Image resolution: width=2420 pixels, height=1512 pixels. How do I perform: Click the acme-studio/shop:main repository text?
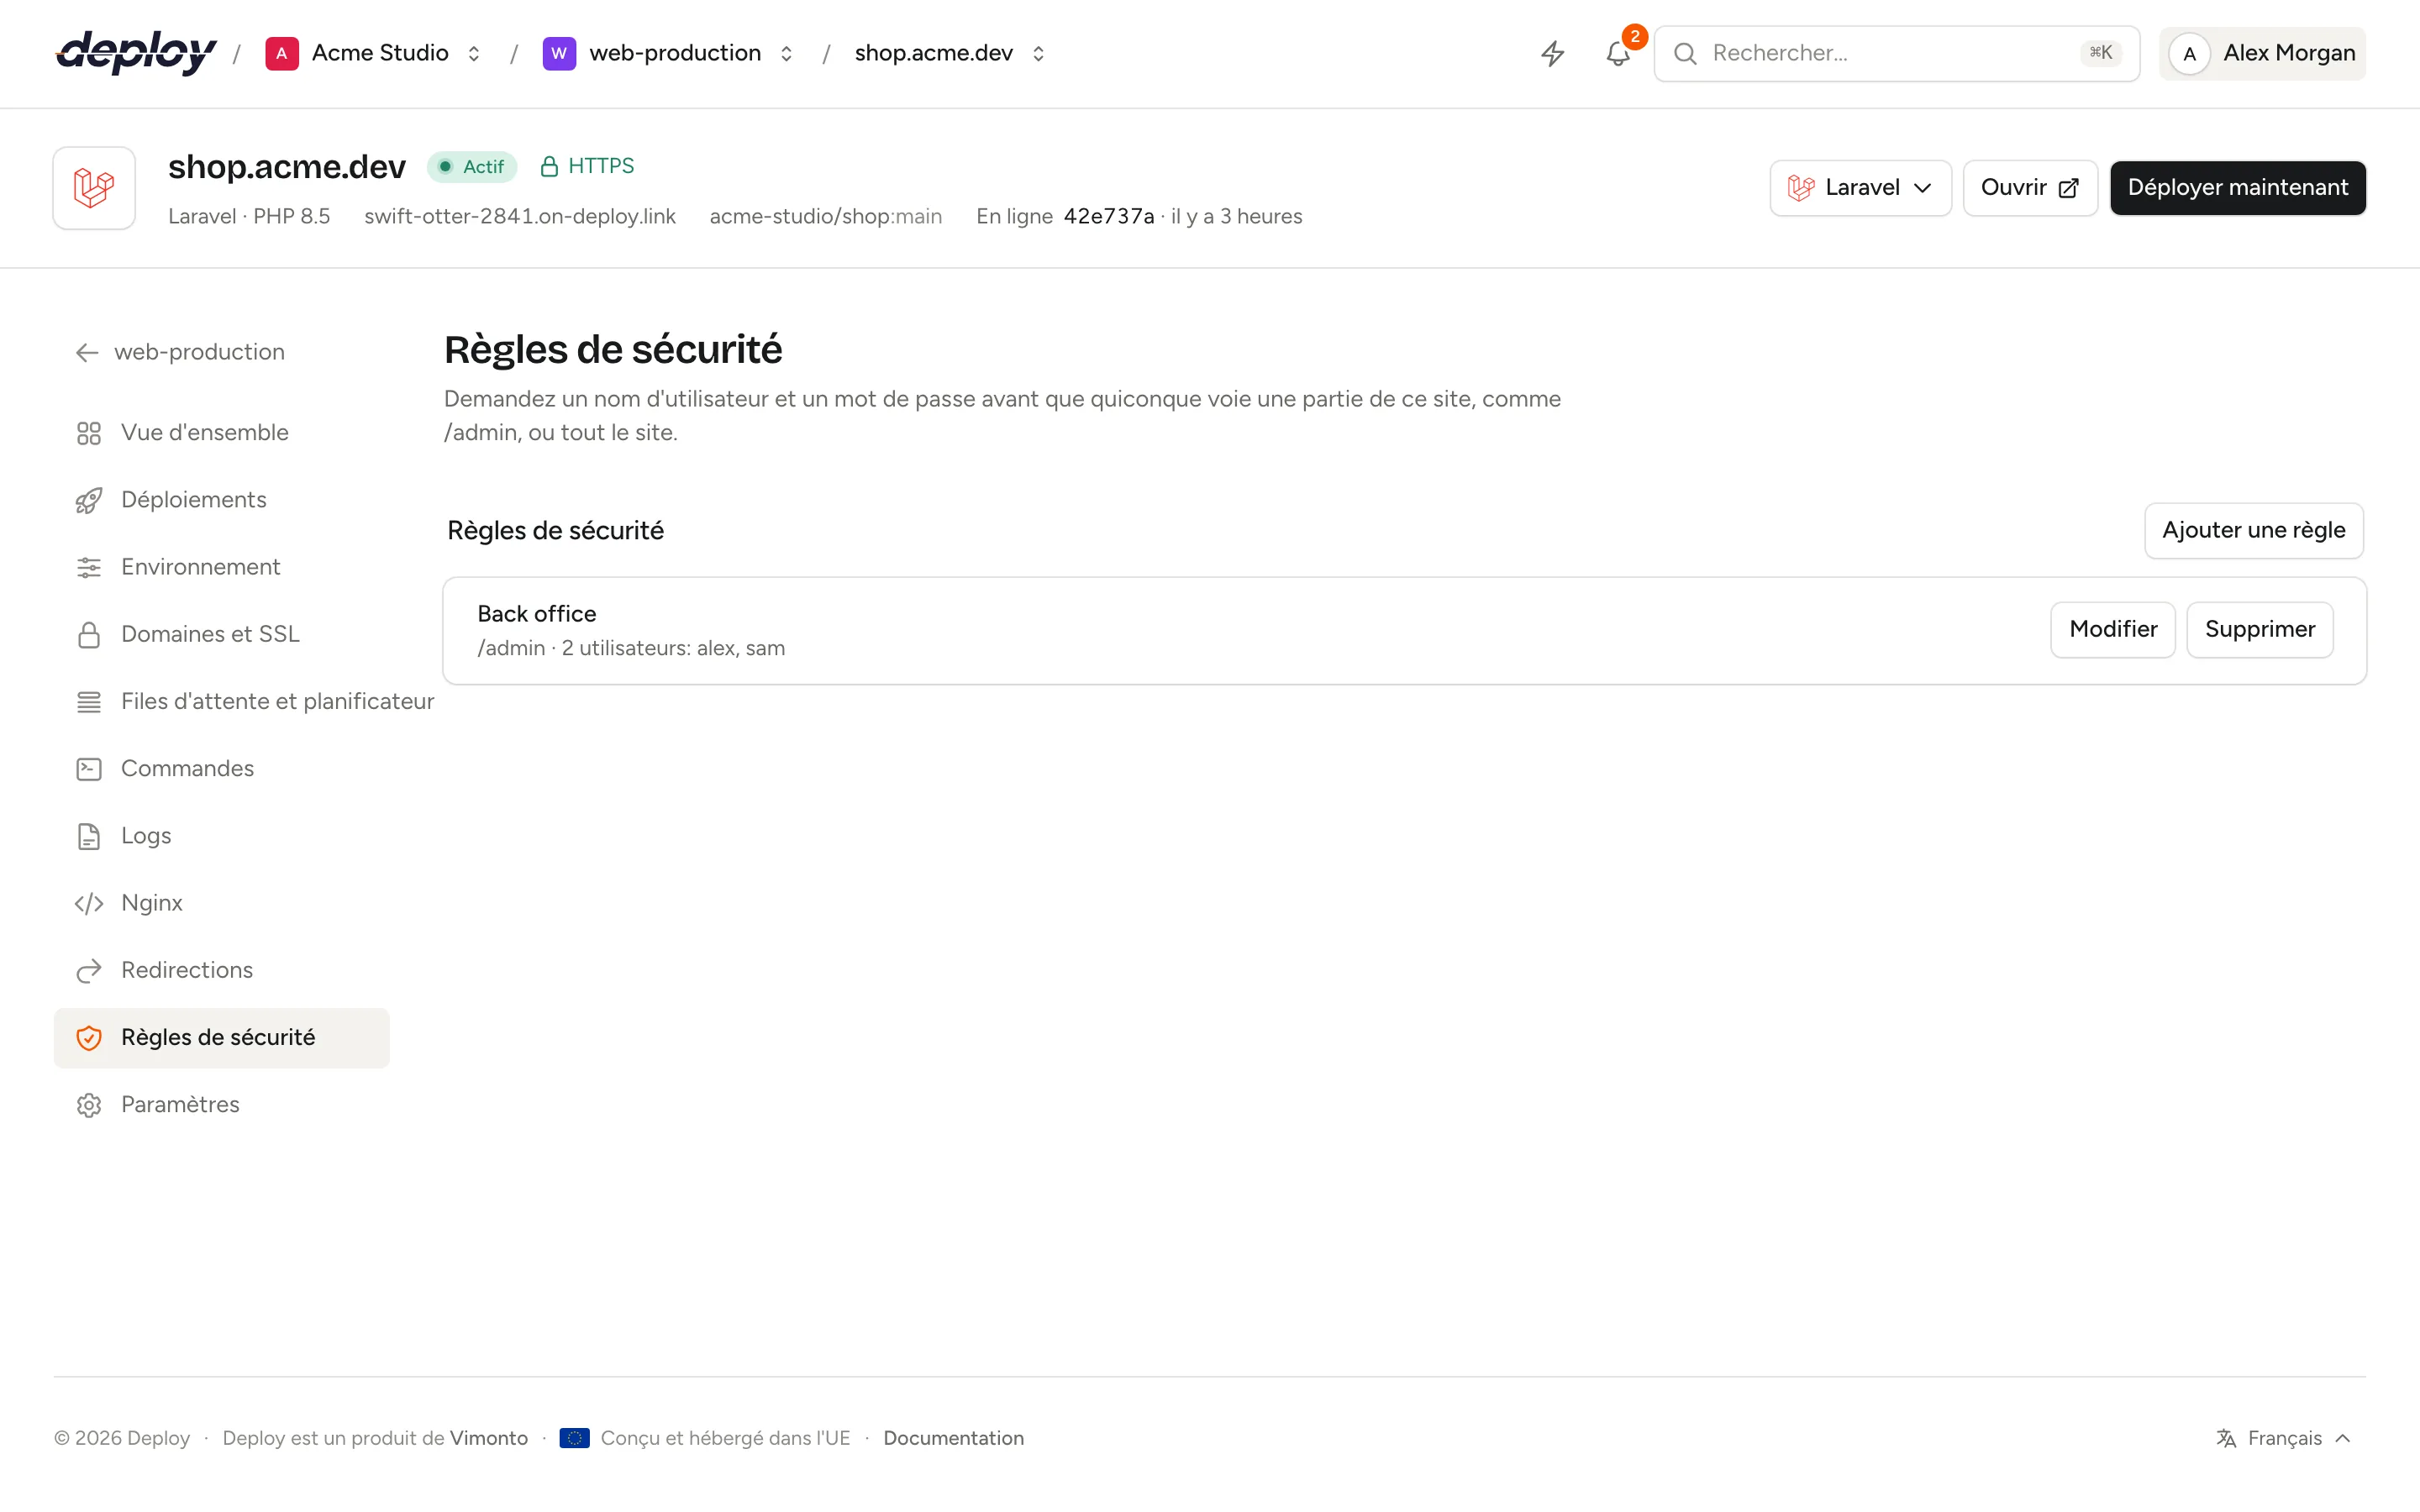825,217
